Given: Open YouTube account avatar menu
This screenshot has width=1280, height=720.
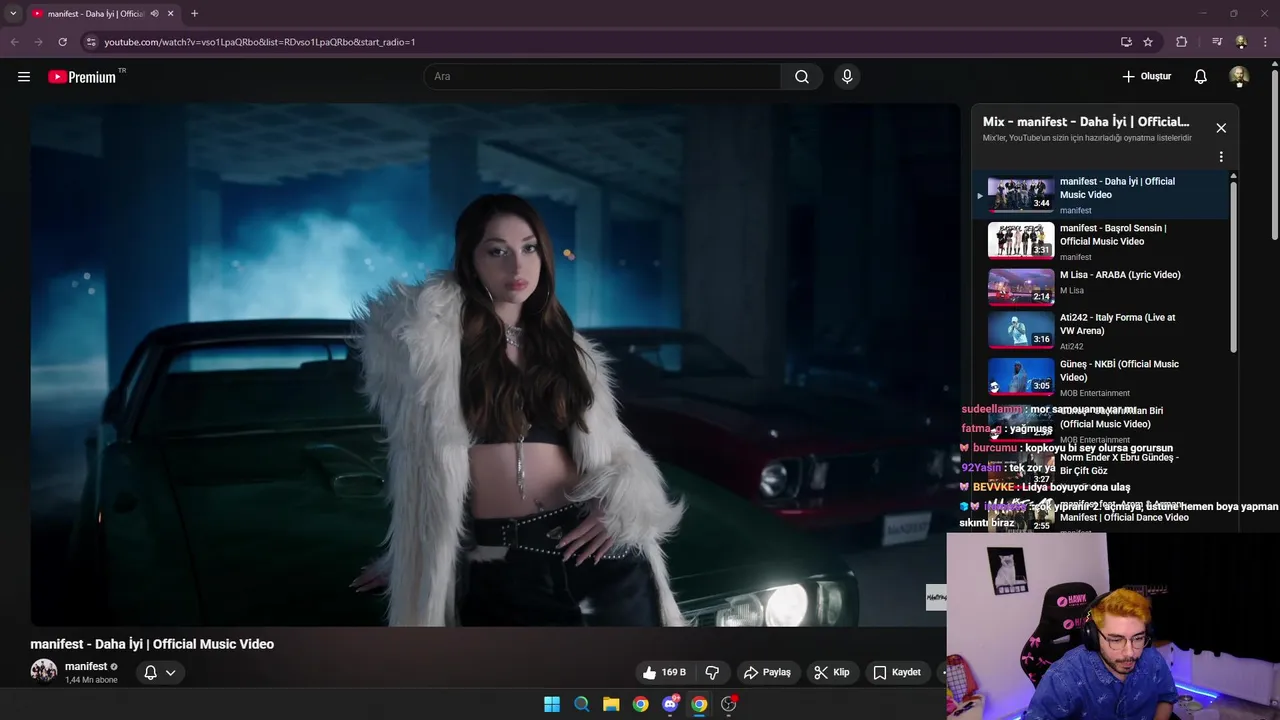Looking at the screenshot, I should click(1239, 77).
